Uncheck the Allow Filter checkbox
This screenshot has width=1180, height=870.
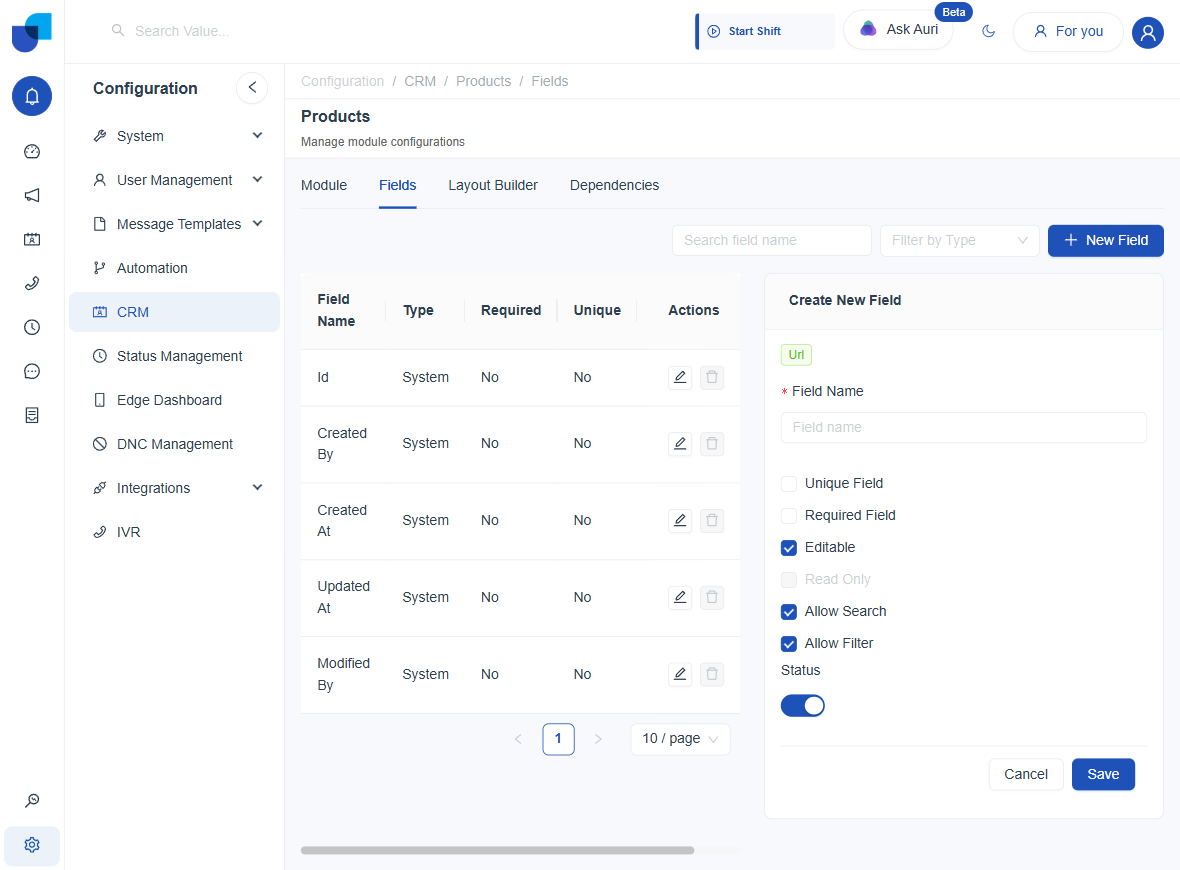pos(789,643)
